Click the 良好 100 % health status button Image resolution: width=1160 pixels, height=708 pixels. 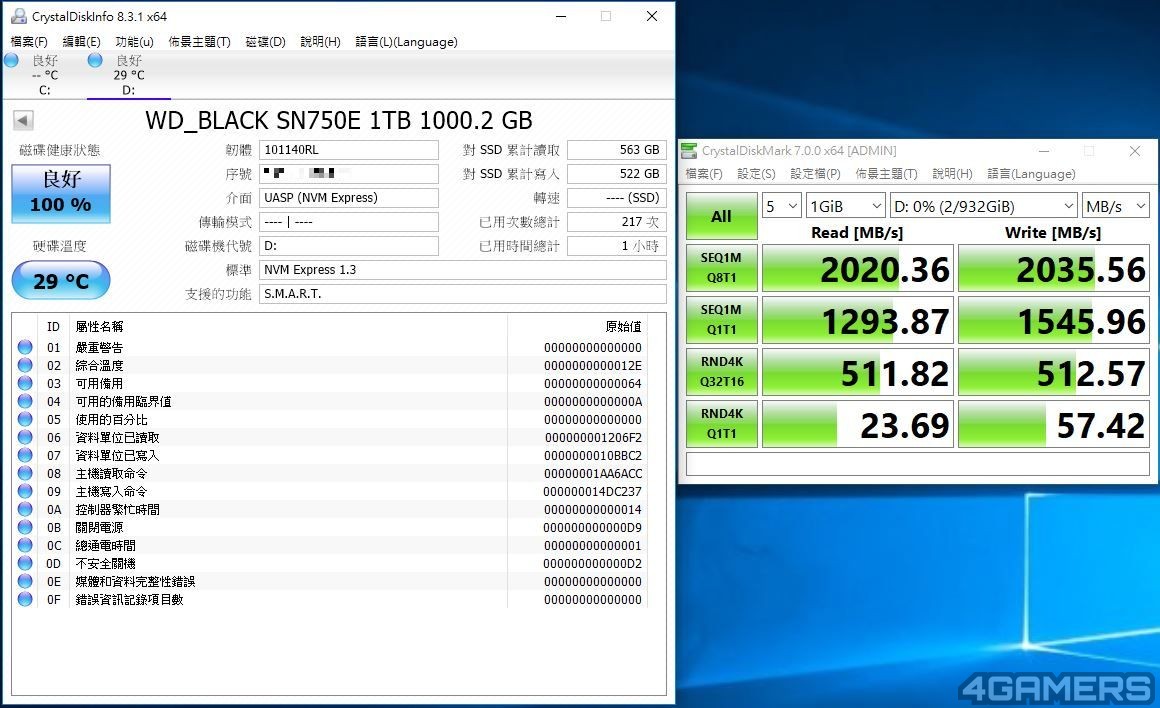(x=61, y=193)
